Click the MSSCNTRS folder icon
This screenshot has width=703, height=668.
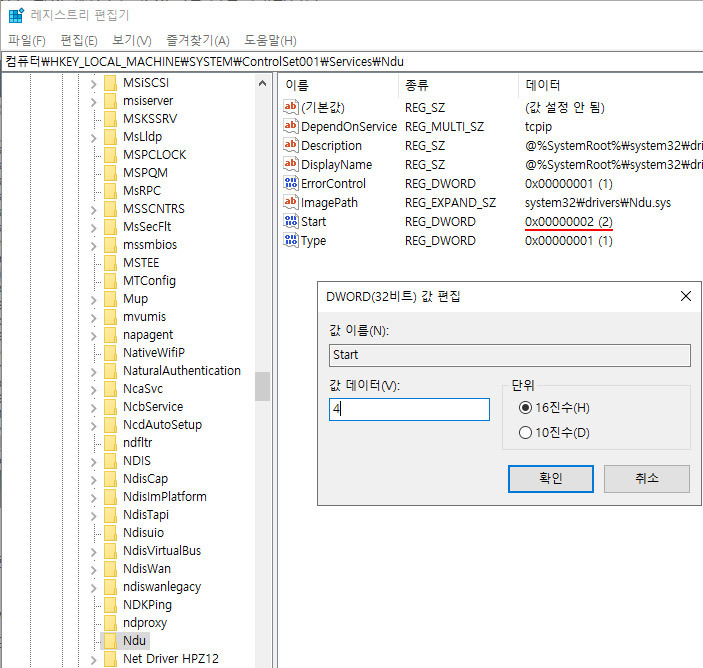coord(110,209)
